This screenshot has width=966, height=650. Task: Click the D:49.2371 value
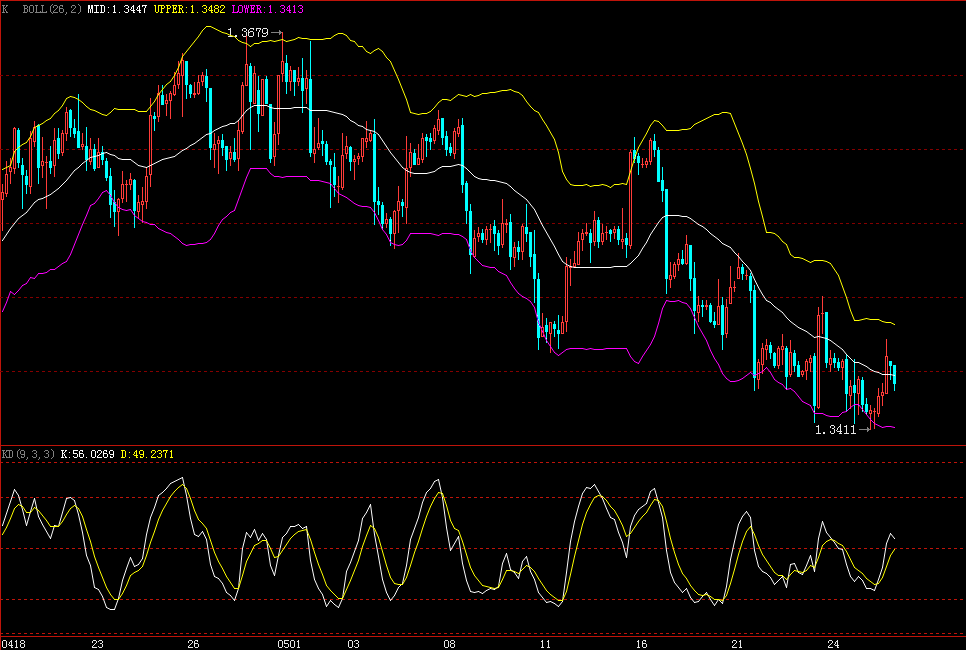[147, 454]
